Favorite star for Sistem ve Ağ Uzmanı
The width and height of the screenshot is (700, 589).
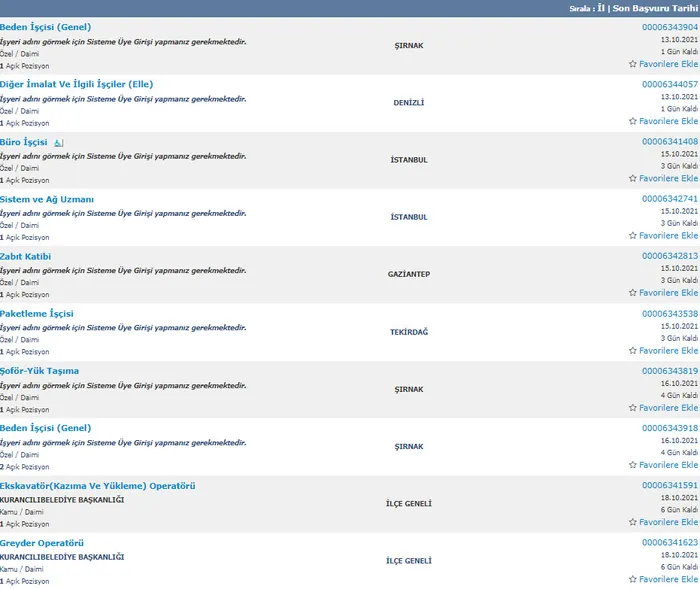pyautogui.click(x=632, y=236)
